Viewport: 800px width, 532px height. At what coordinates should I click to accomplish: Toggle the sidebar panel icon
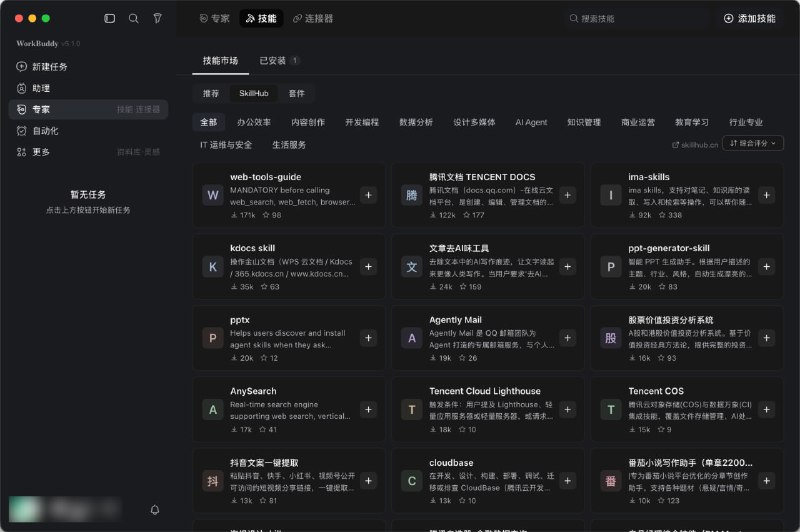pos(109,18)
